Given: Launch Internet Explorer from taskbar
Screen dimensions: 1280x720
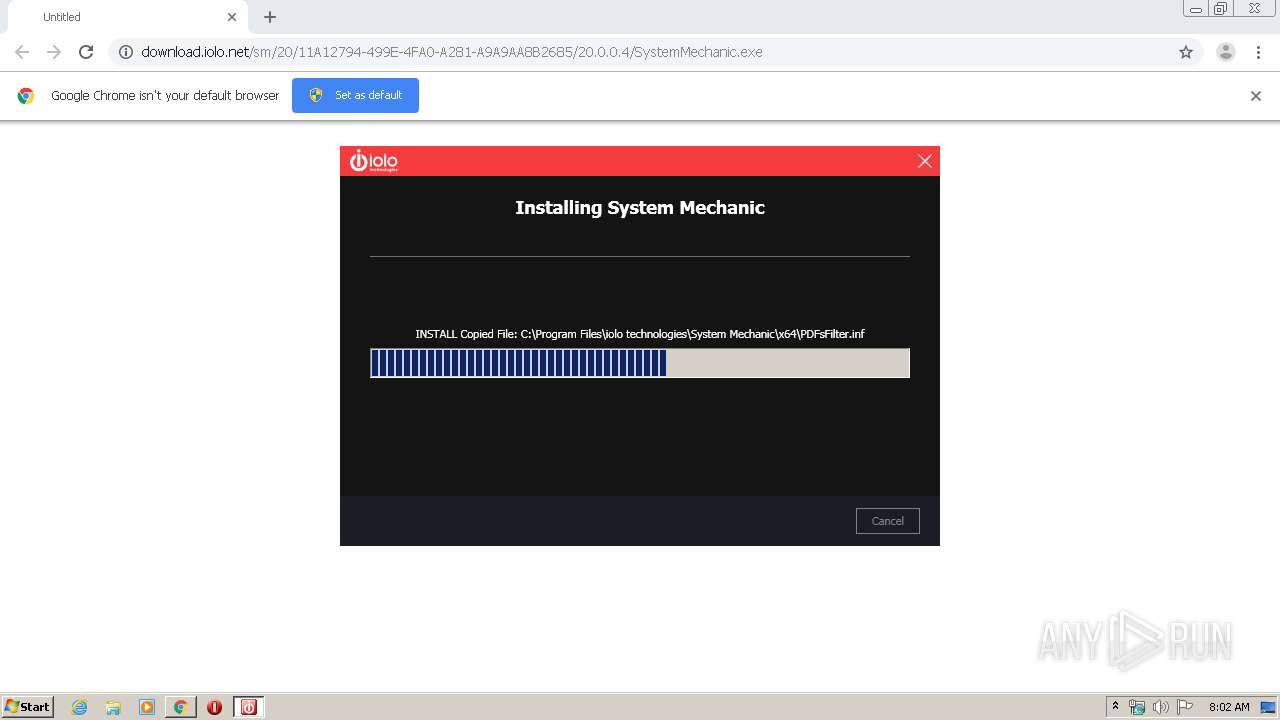Looking at the screenshot, I should click(x=80, y=707).
